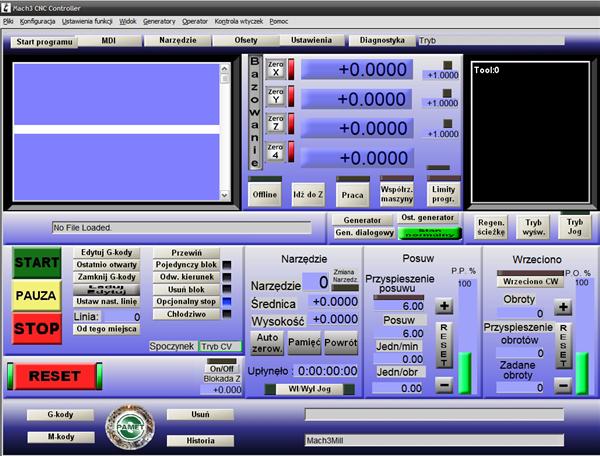Image resolution: width=600 pixels, height=456 pixels.
Task: Toggle Chłodziwo coolant
Action: coord(186,314)
